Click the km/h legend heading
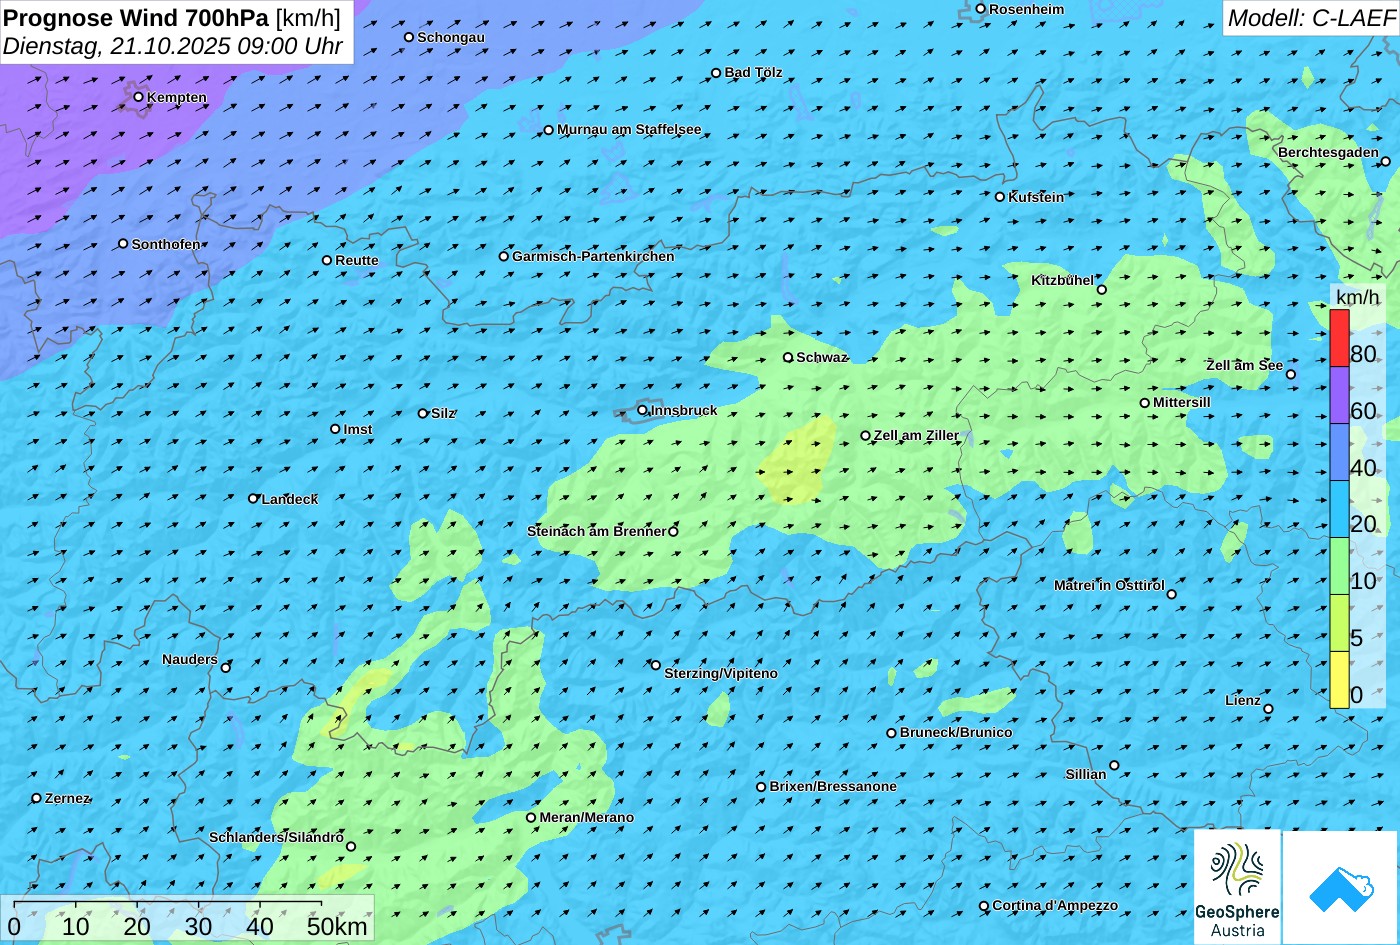This screenshot has width=1400, height=945. (1357, 297)
